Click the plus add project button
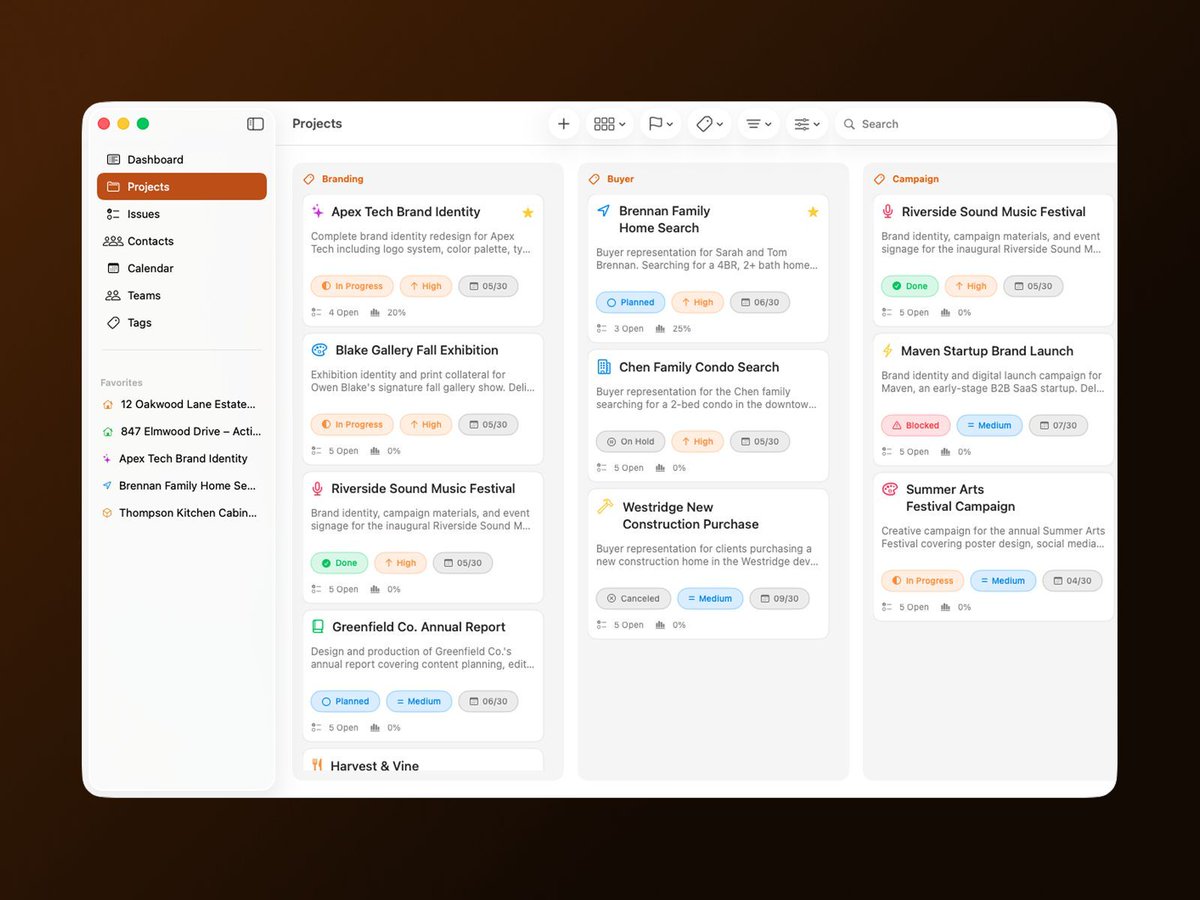This screenshot has height=900, width=1200. pyautogui.click(x=564, y=124)
